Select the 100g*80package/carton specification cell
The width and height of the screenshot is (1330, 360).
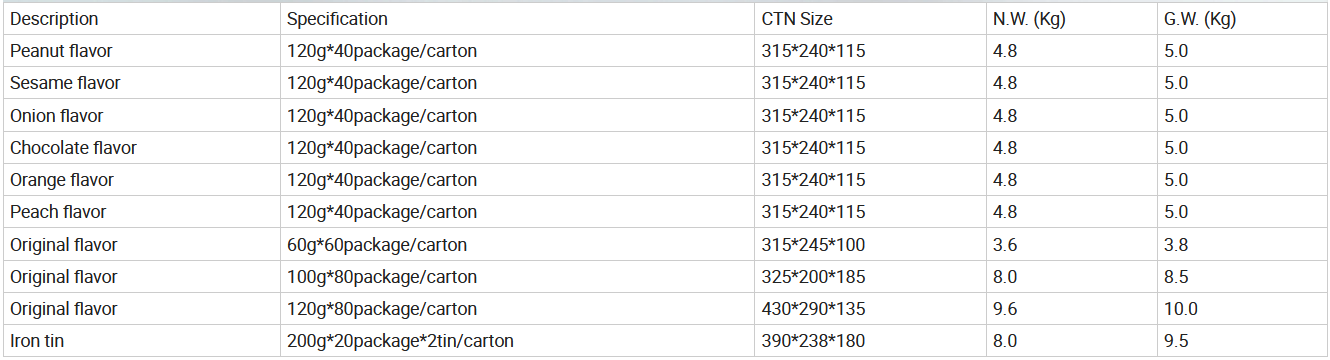point(517,277)
